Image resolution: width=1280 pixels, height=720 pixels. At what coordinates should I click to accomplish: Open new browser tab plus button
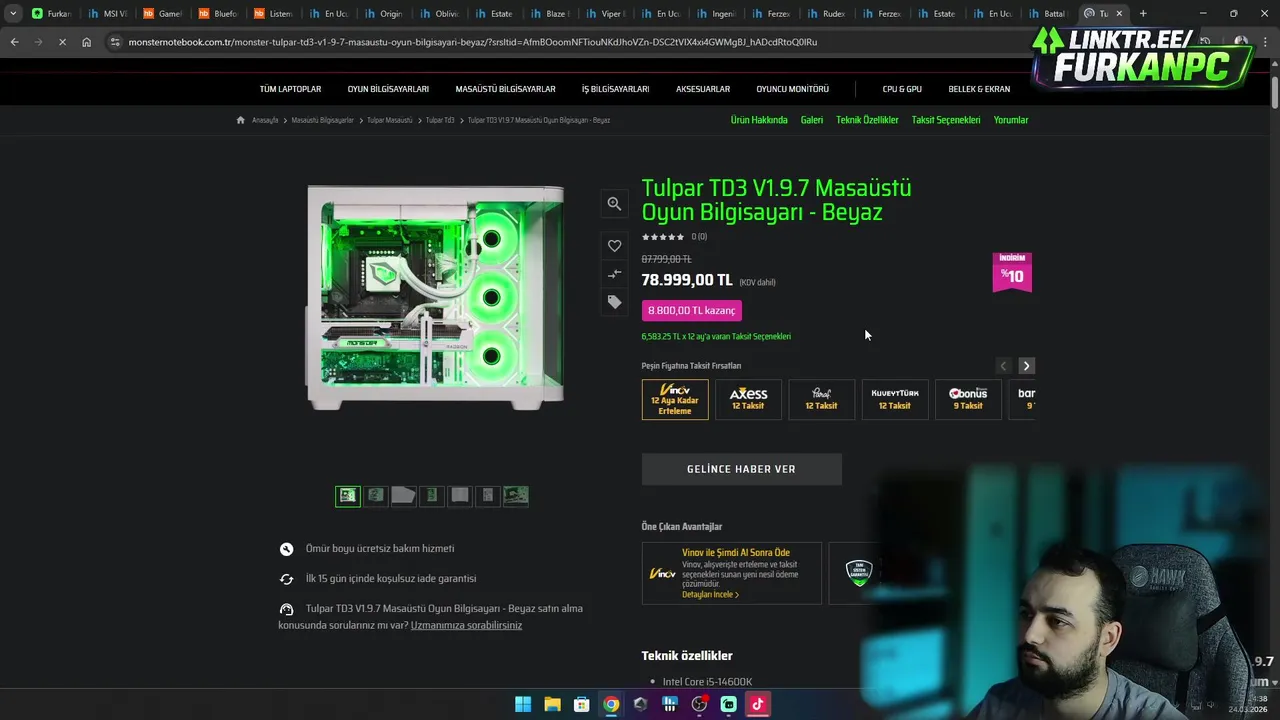pos(1143,13)
